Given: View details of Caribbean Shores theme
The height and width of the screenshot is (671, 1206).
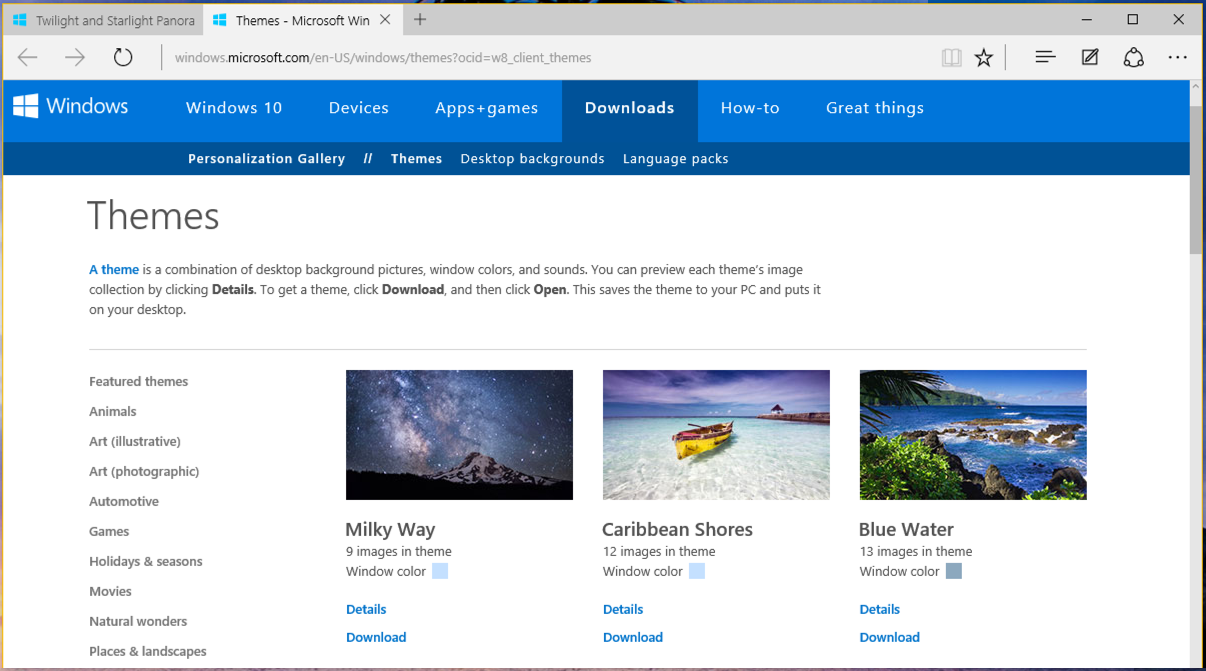Looking at the screenshot, I should click(x=622, y=609).
